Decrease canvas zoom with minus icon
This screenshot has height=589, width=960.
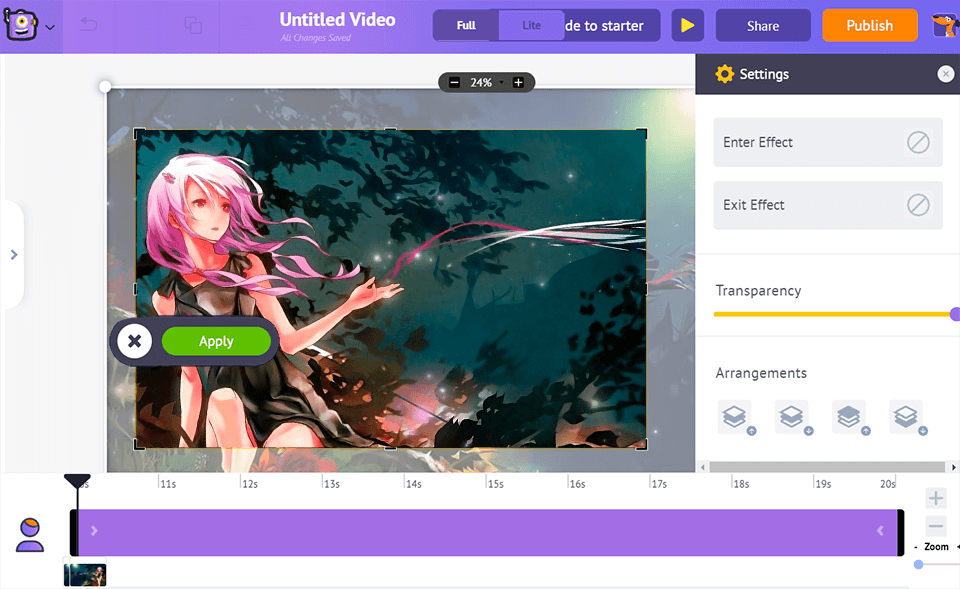pos(454,82)
